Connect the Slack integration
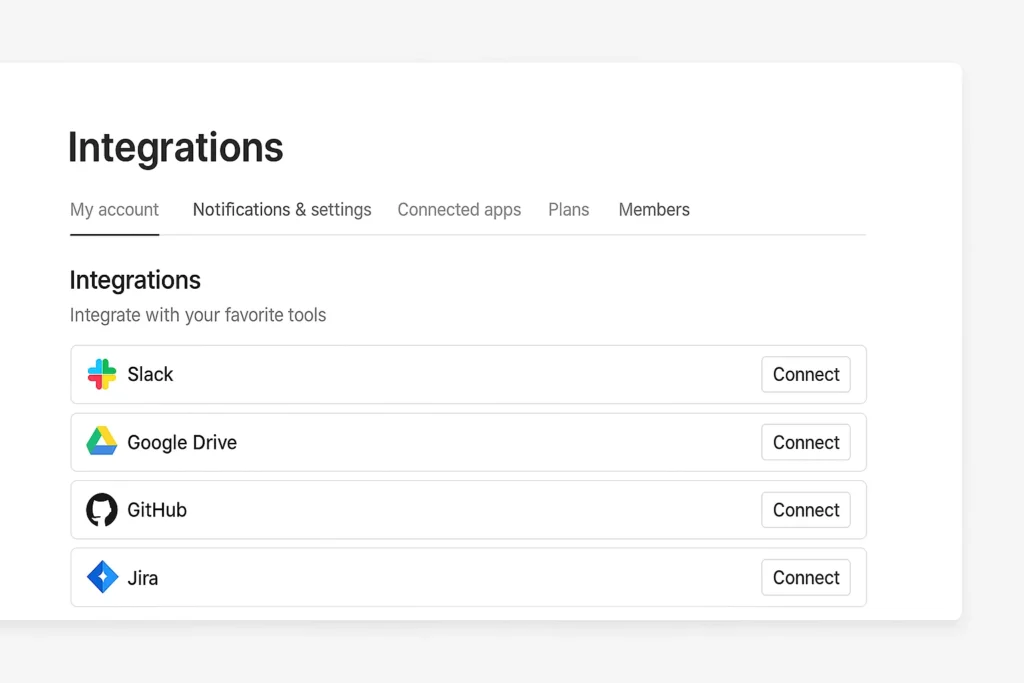This screenshot has width=1024, height=683. (x=805, y=374)
